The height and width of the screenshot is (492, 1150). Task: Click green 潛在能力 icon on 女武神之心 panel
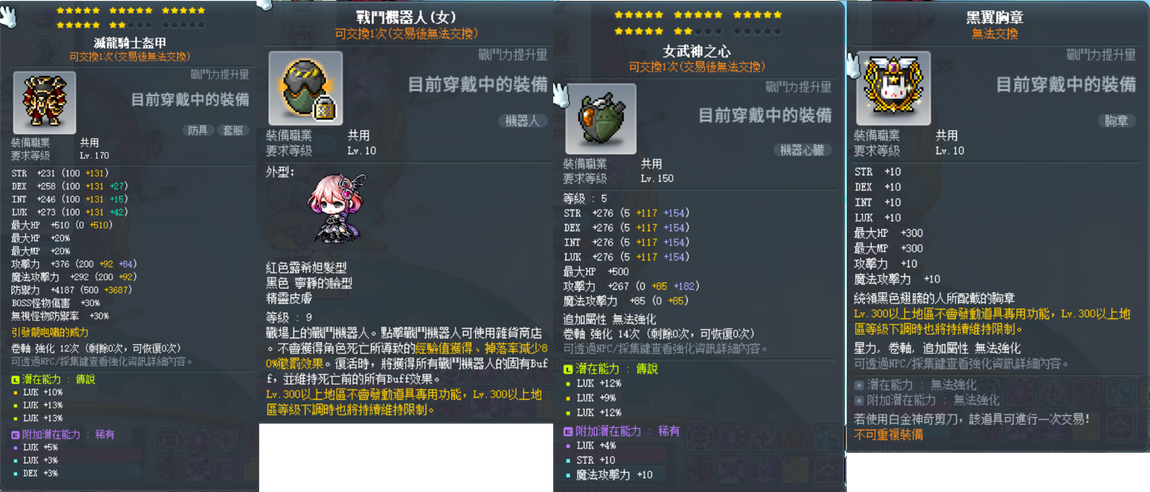568,368
